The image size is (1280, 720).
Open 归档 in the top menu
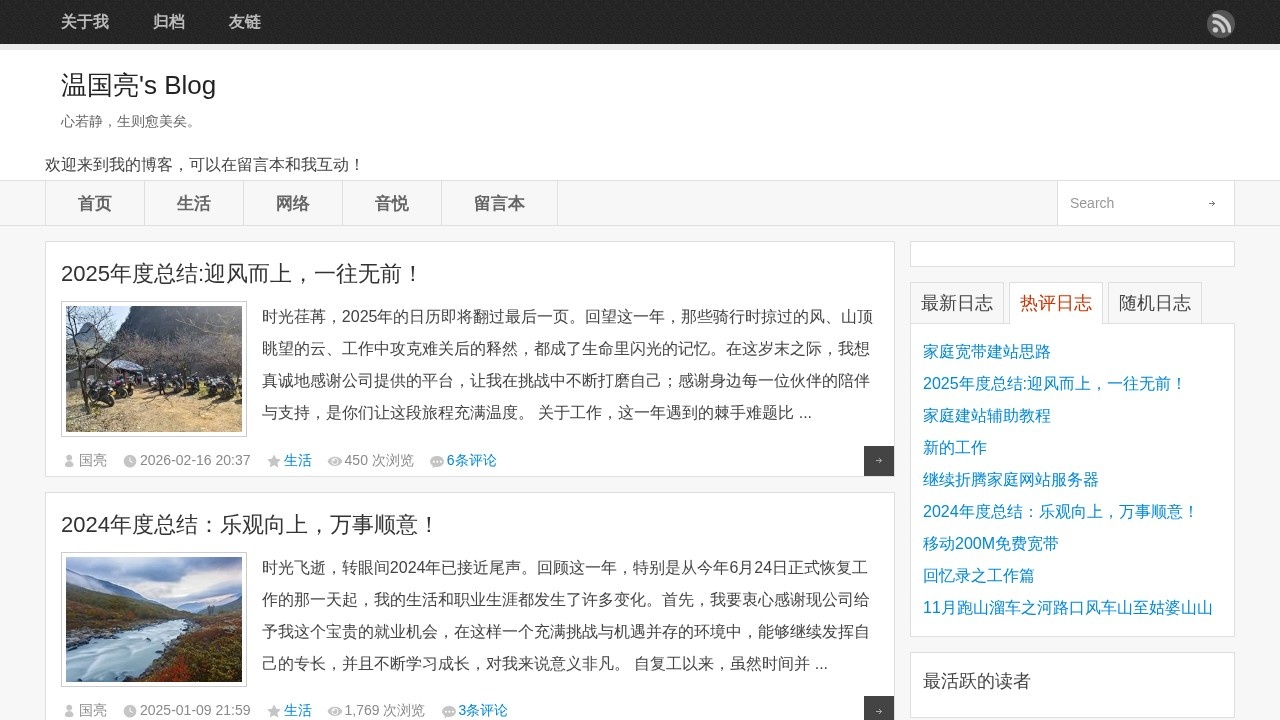(x=169, y=22)
